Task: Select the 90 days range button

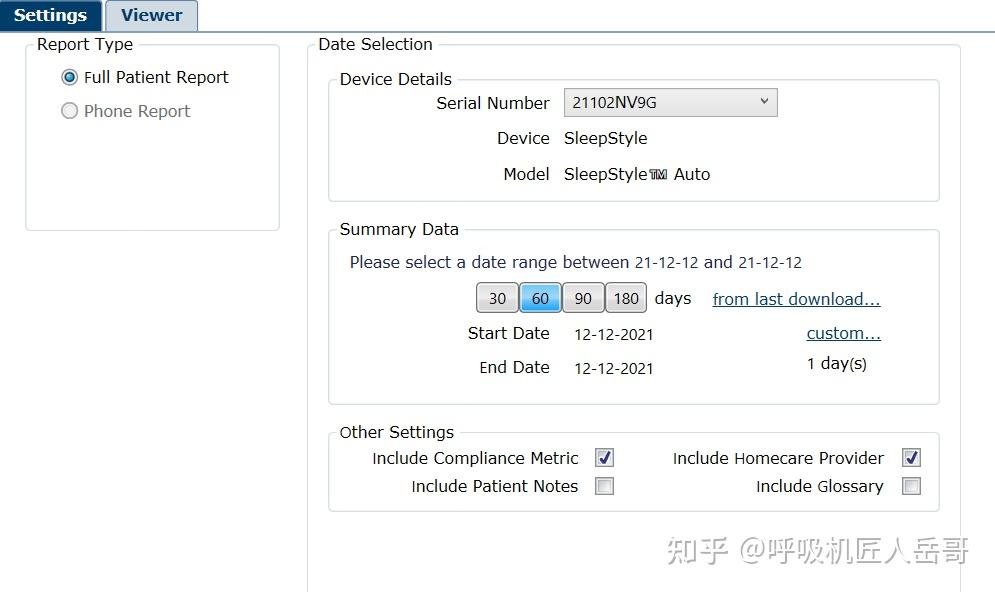Action: (583, 299)
